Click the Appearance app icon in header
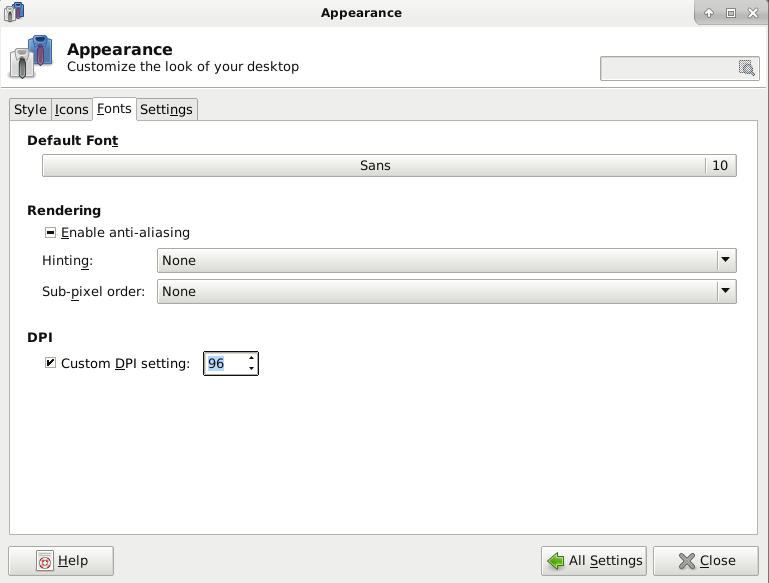 click(30, 57)
